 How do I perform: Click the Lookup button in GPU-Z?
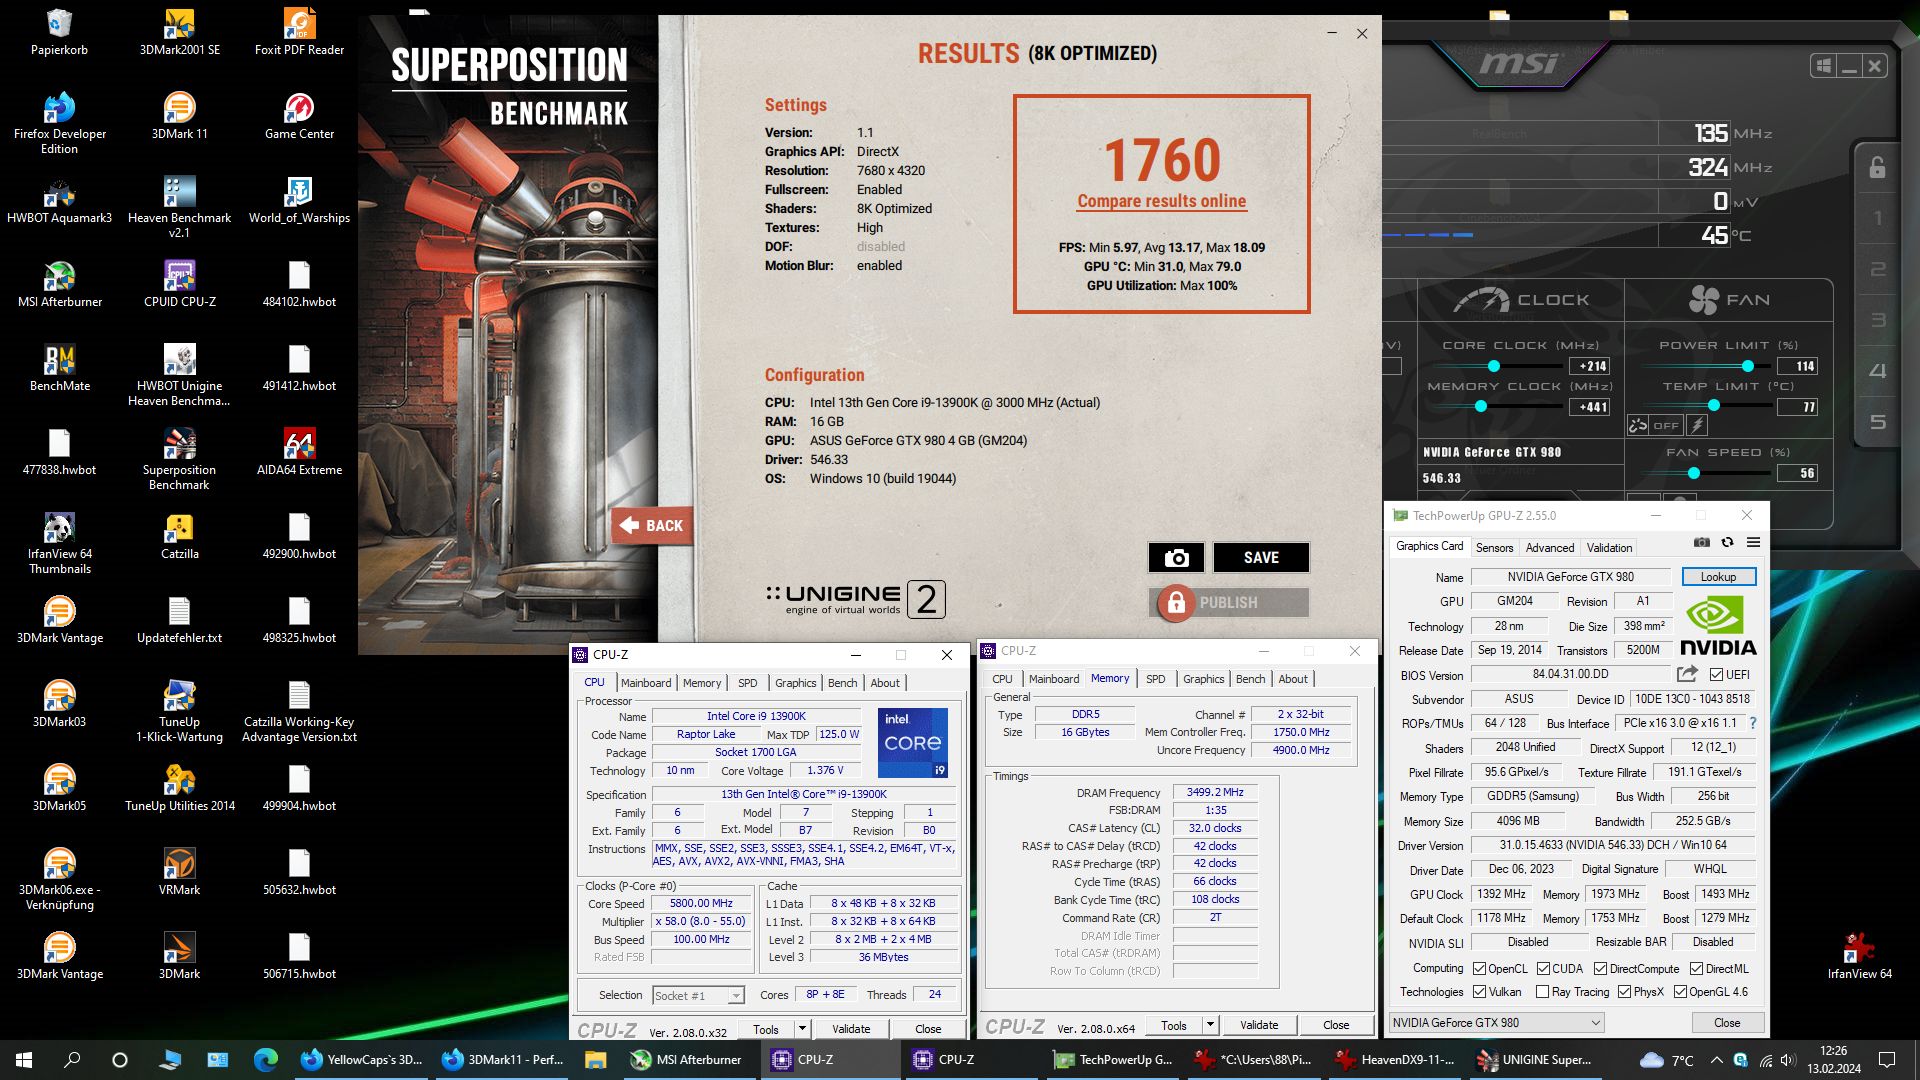1718,577
